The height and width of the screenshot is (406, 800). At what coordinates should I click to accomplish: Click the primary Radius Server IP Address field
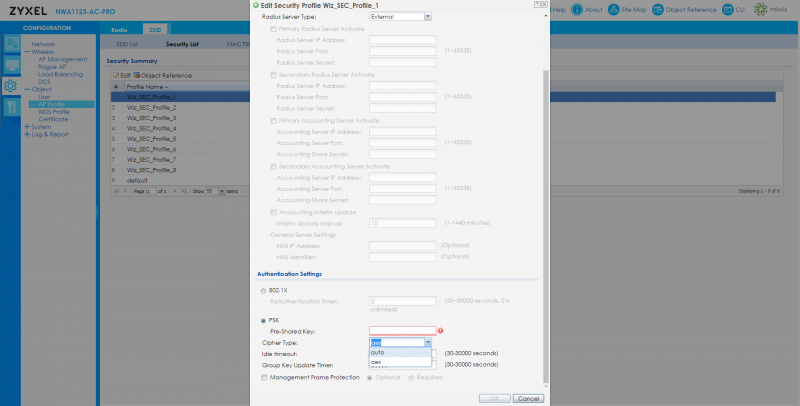[403, 40]
